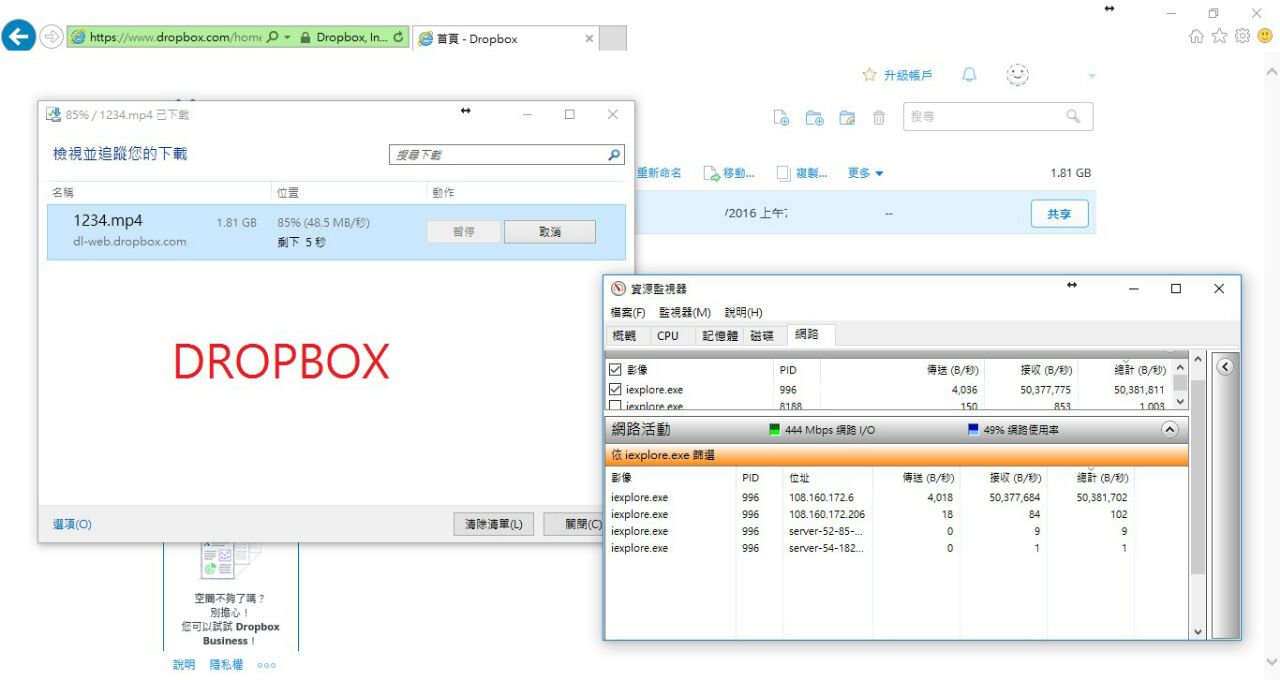1280x680 pixels.
Task: Open 說明(H) menu in Resource Monitor
Action: (743, 313)
